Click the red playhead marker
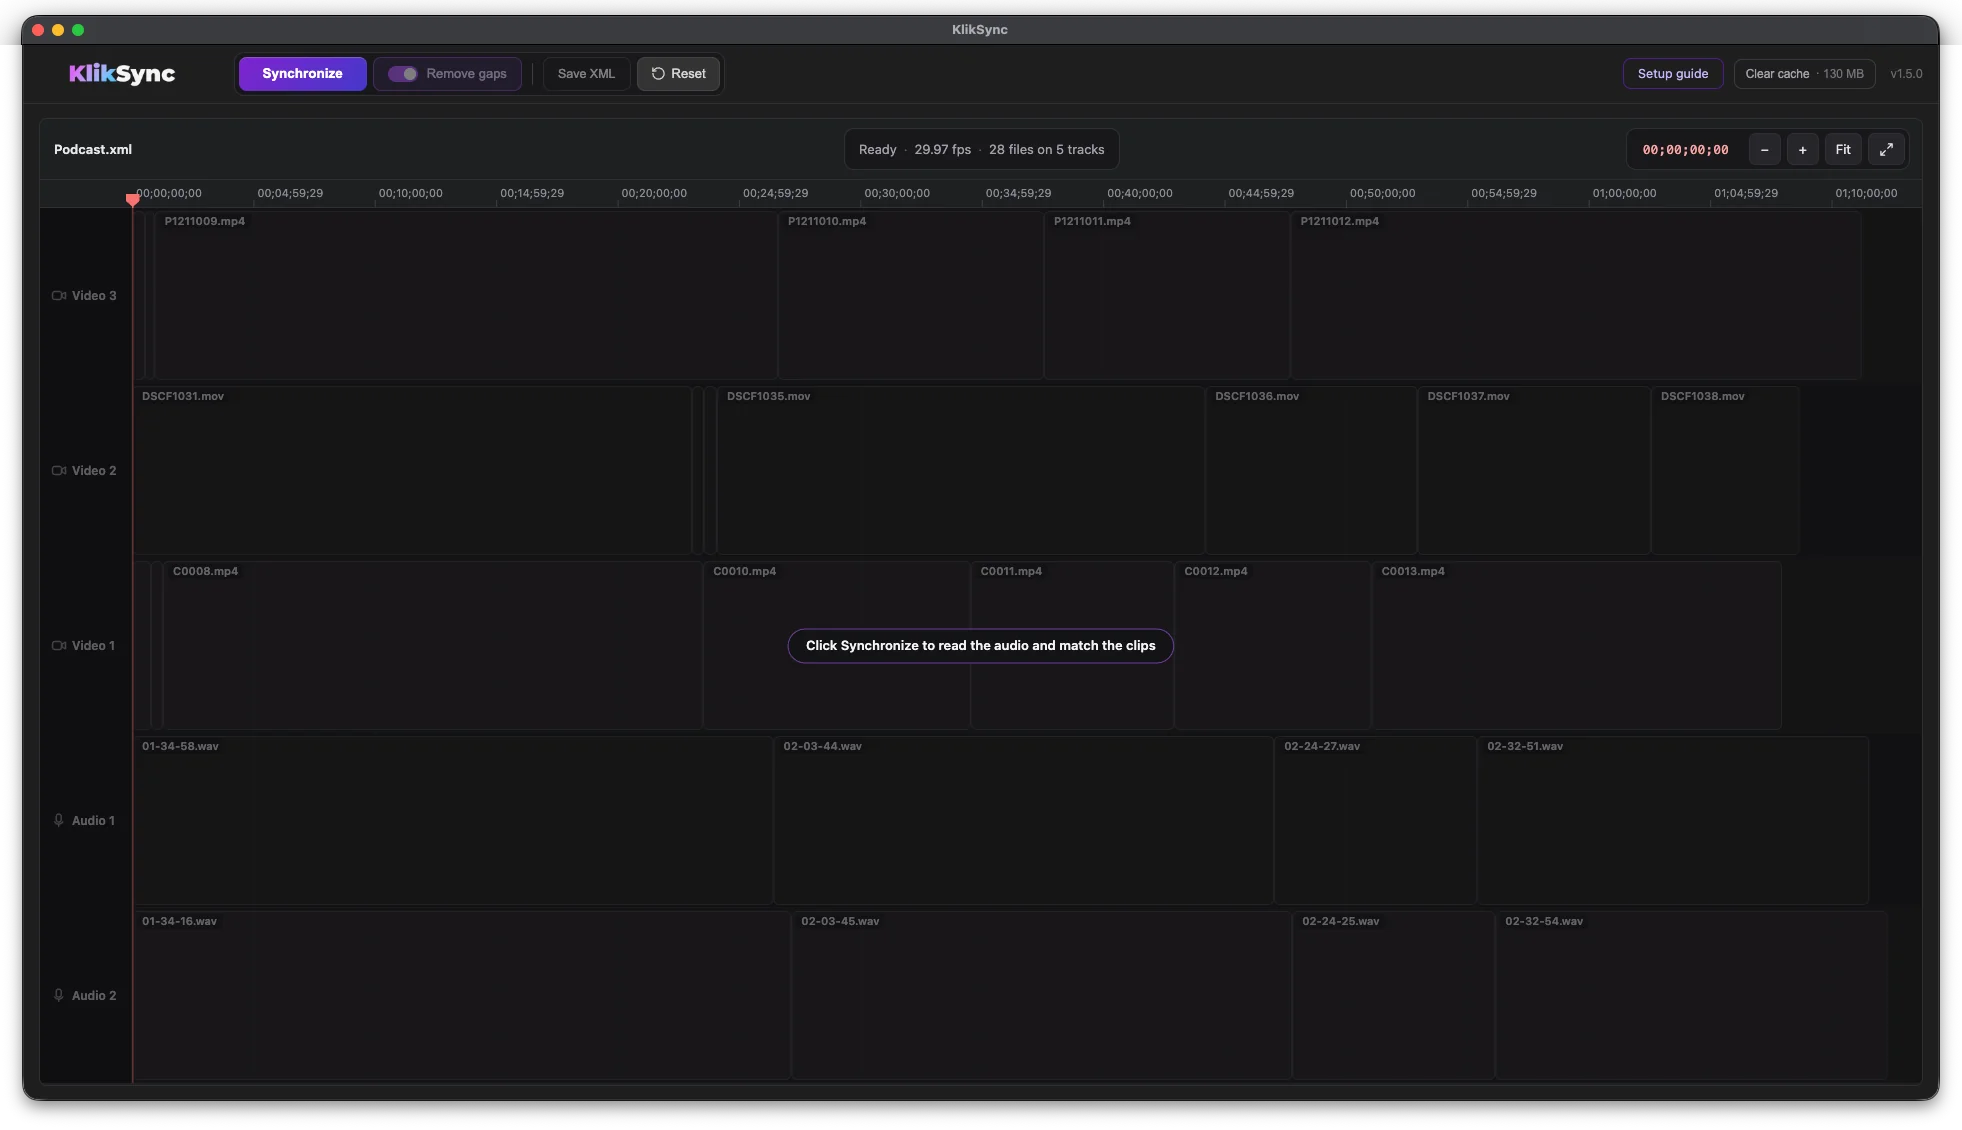This screenshot has height=1130, width=1962. (x=132, y=199)
